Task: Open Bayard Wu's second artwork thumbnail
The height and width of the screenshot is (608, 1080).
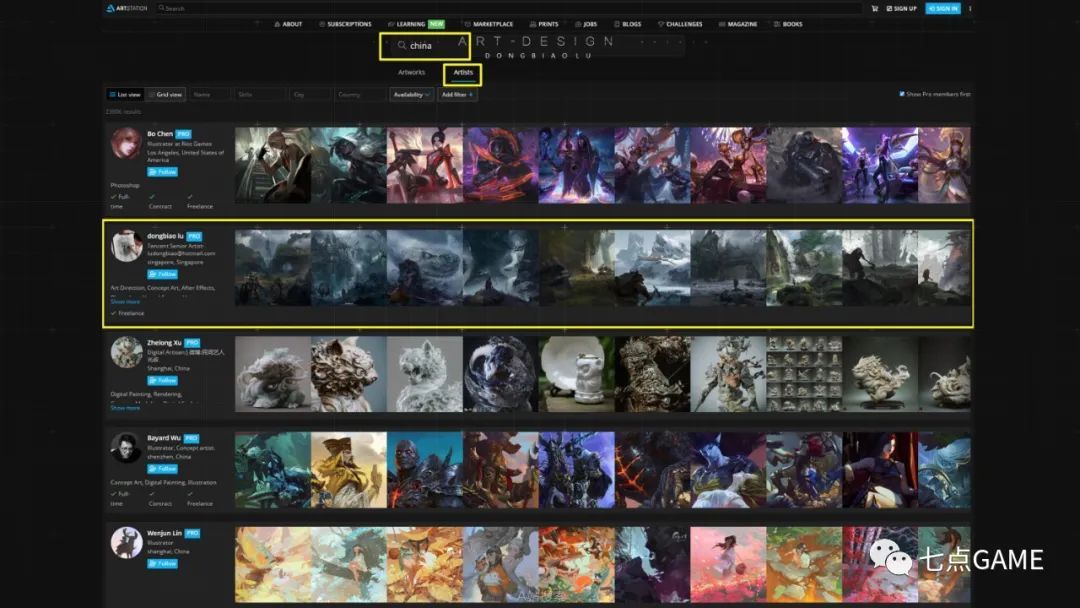Action: (349, 470)
